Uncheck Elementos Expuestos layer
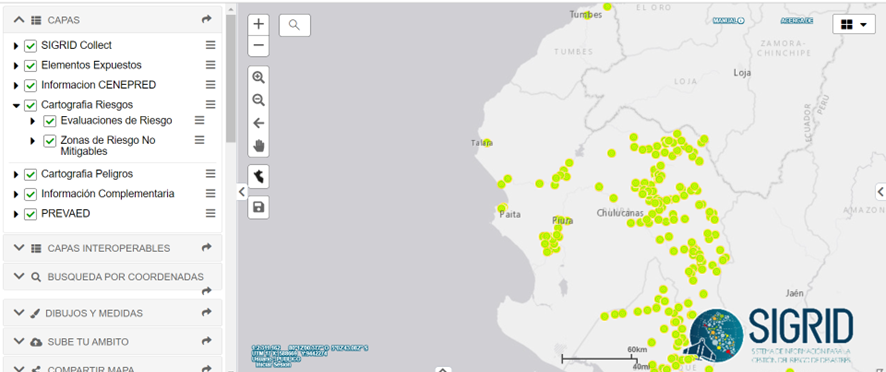Screen dimensions: 886x372 tap(31, 66)
